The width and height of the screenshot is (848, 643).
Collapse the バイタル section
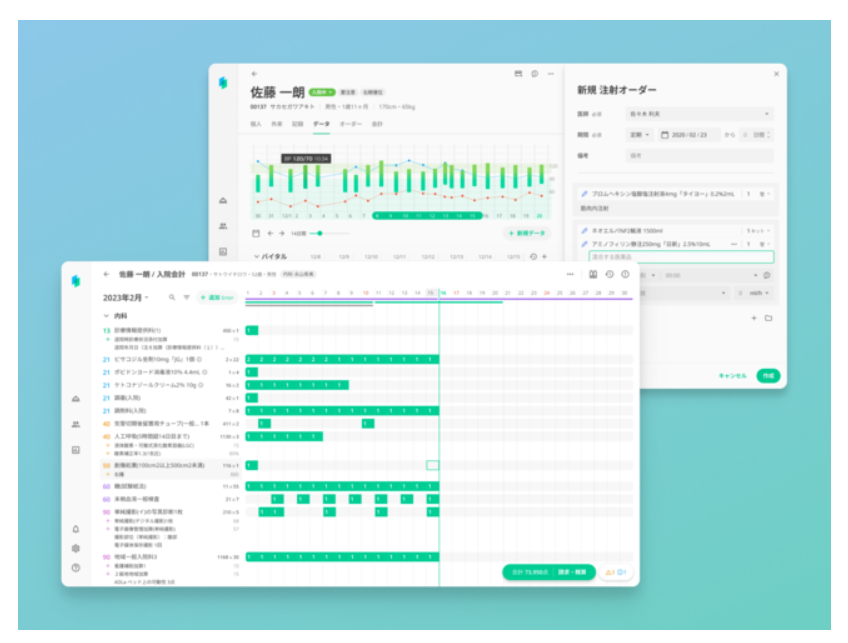click(x=256, y=256)
